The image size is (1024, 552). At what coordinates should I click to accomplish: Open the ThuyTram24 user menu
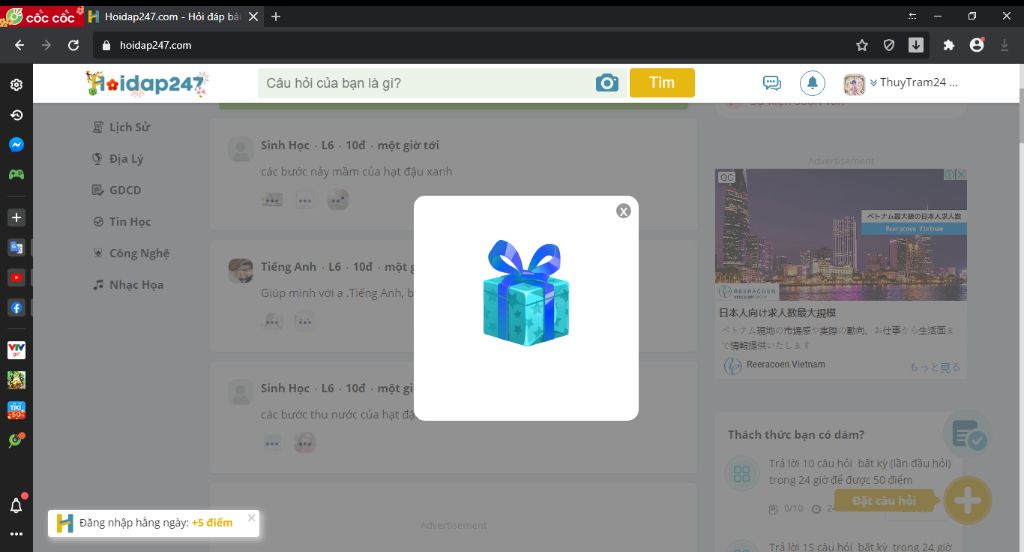tap(913, 82)
